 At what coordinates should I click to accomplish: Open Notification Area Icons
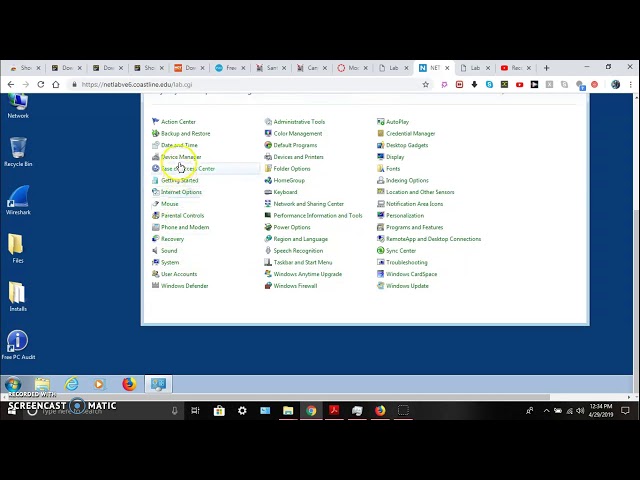click(414, 204)
